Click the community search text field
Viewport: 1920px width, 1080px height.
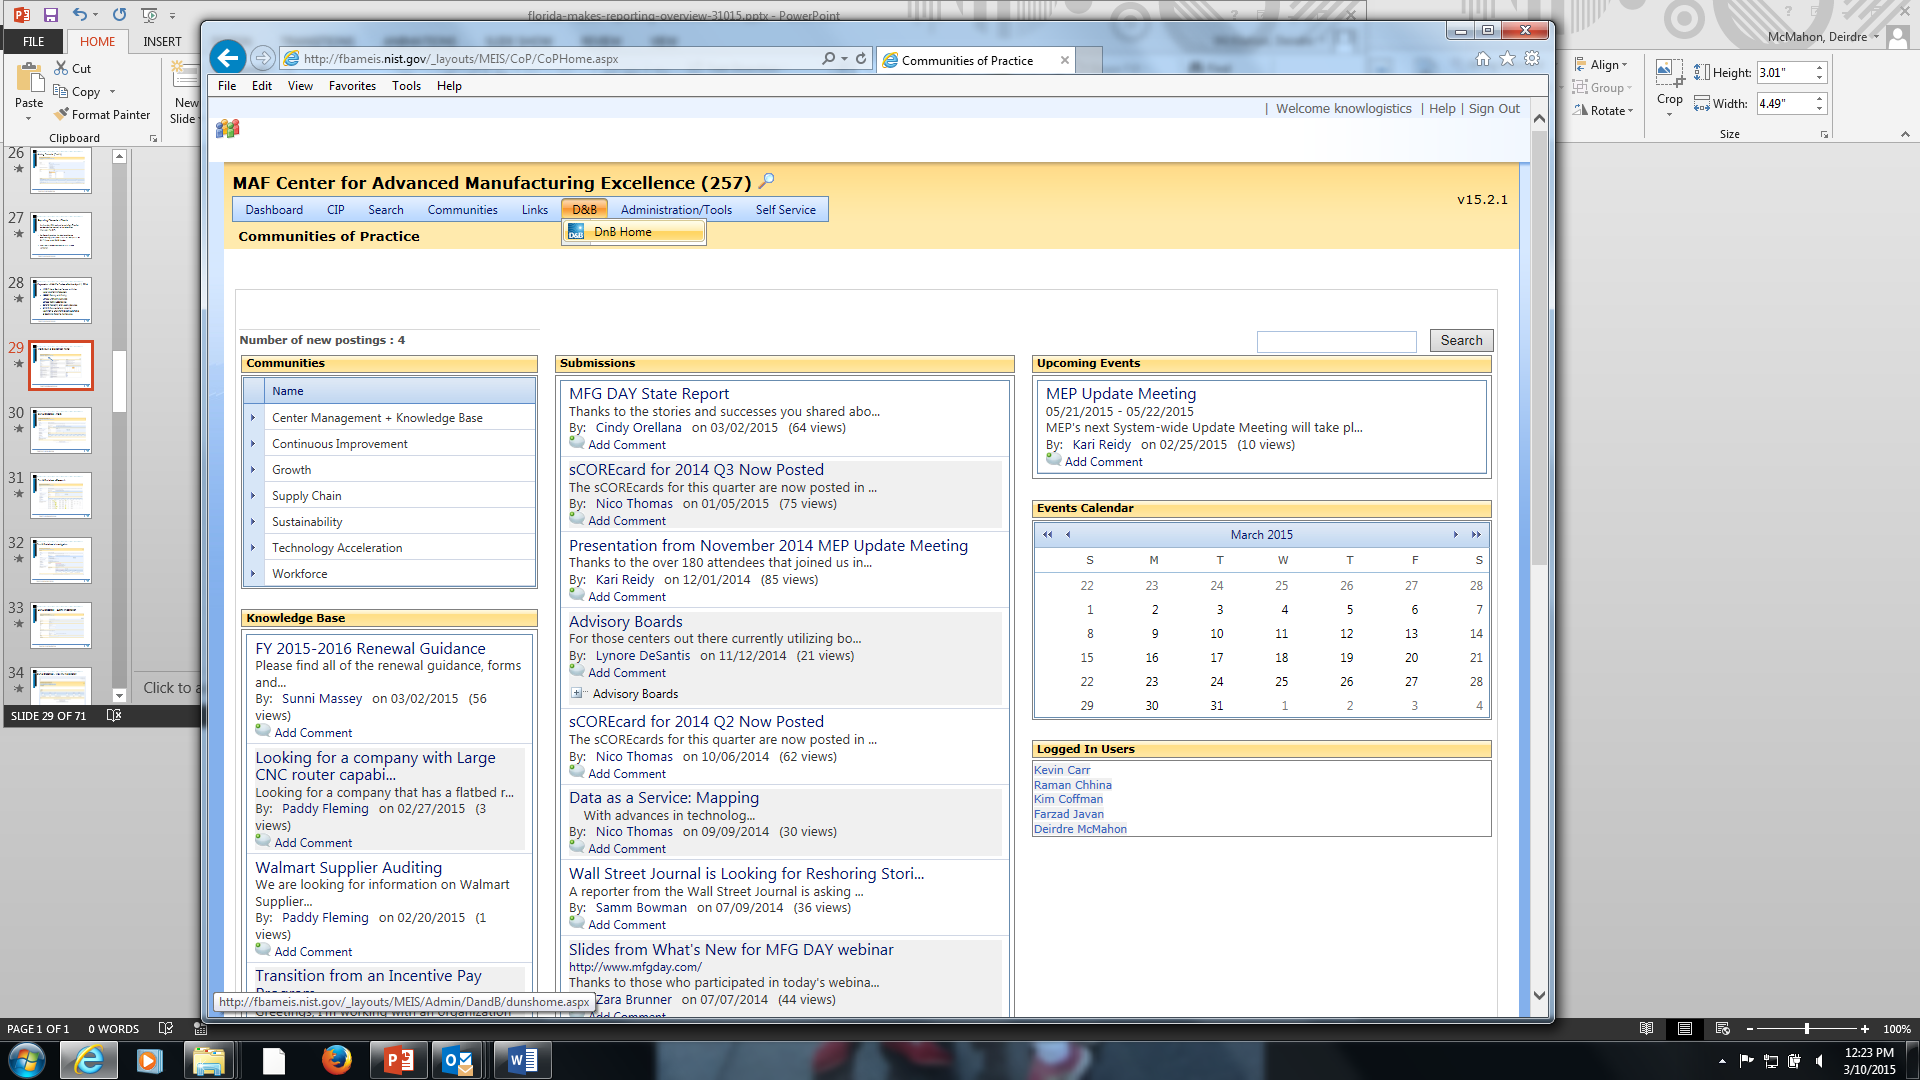pyautogui.click(x=1336, y=342)
